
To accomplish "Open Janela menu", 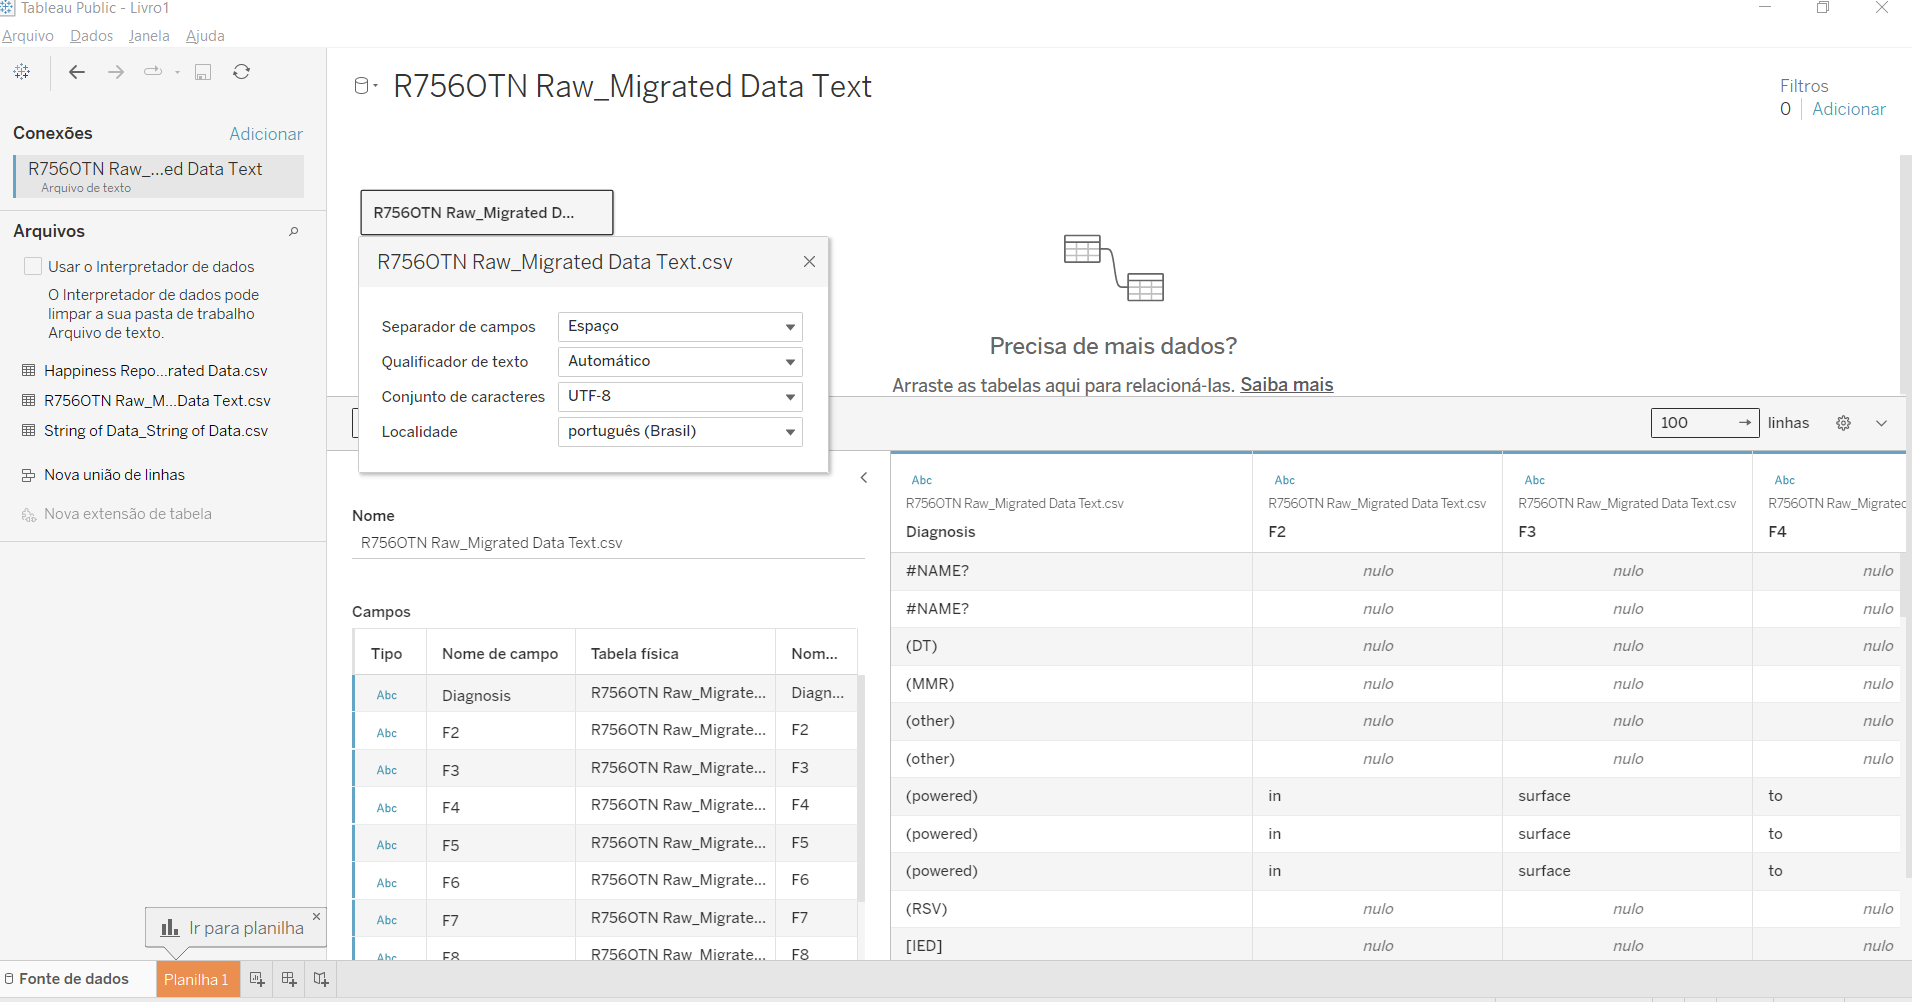I will pyautogui.click(x=149, y=36).
